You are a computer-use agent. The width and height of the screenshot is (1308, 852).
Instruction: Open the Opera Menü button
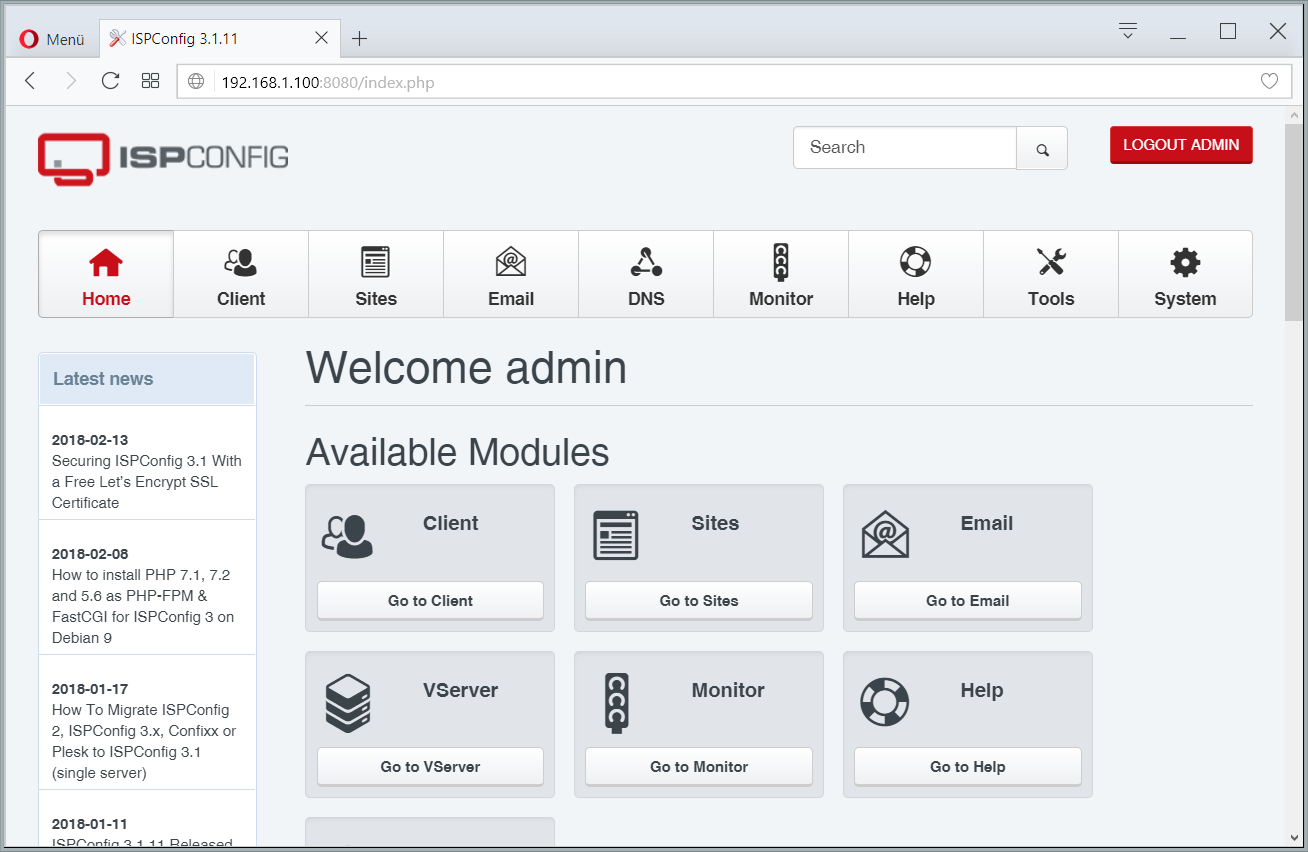coord(52,39)
